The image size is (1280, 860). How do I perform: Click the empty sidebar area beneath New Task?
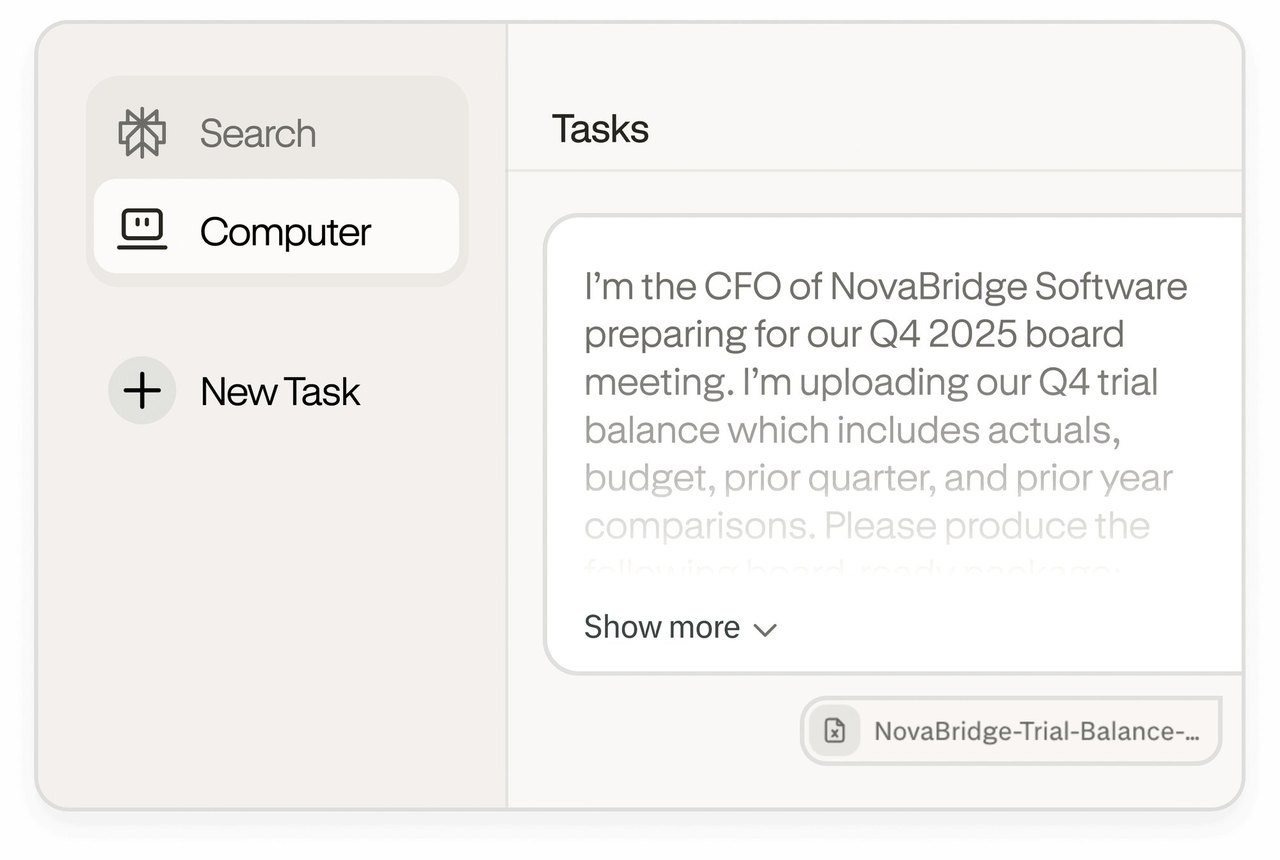click(275, 610)
